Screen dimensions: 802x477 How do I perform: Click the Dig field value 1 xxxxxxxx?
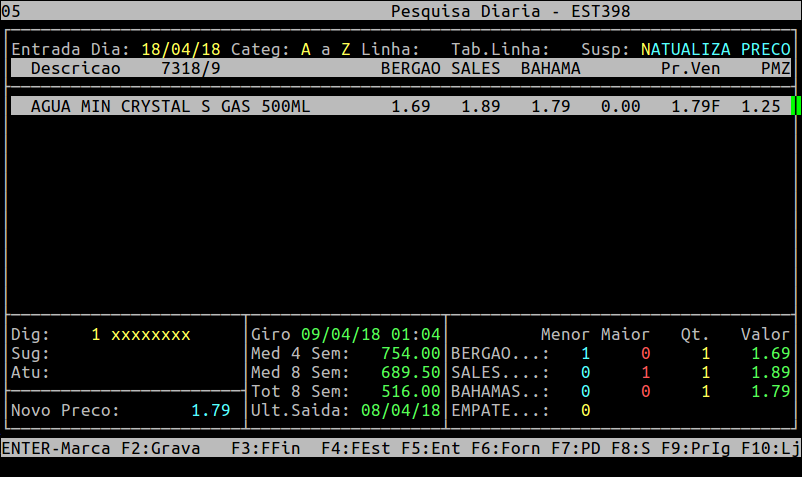click(140, 334)
